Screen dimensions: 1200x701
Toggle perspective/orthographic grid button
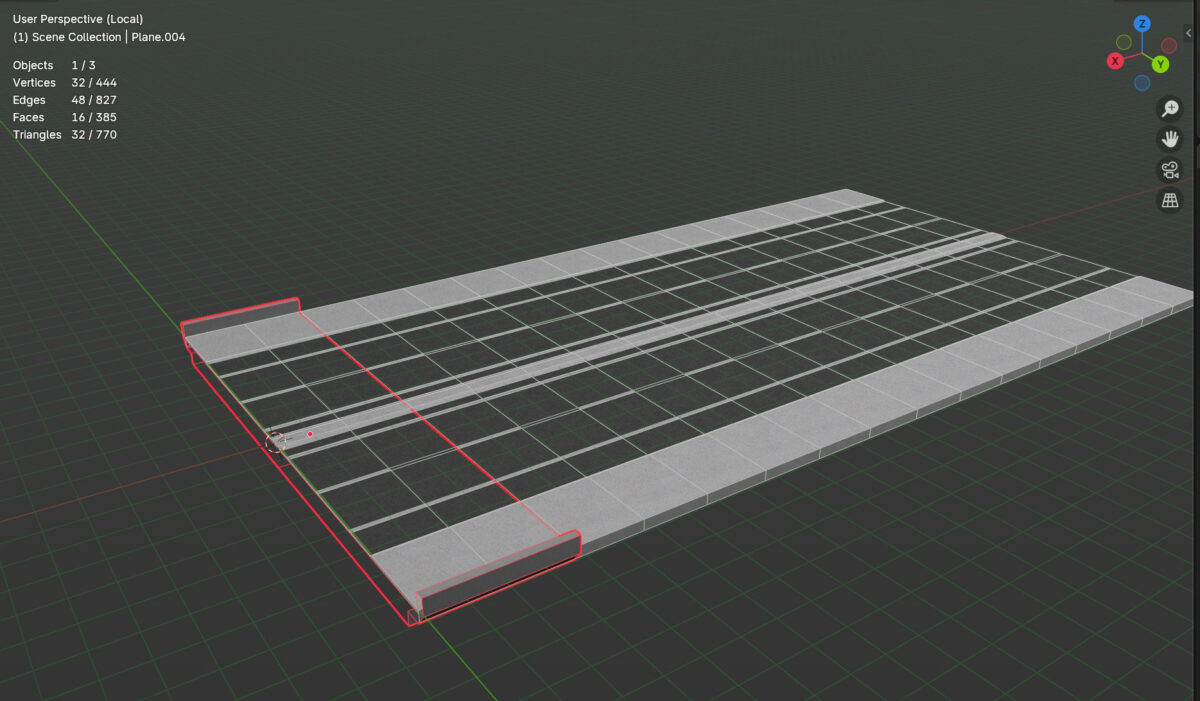(x=1169, y=201)
